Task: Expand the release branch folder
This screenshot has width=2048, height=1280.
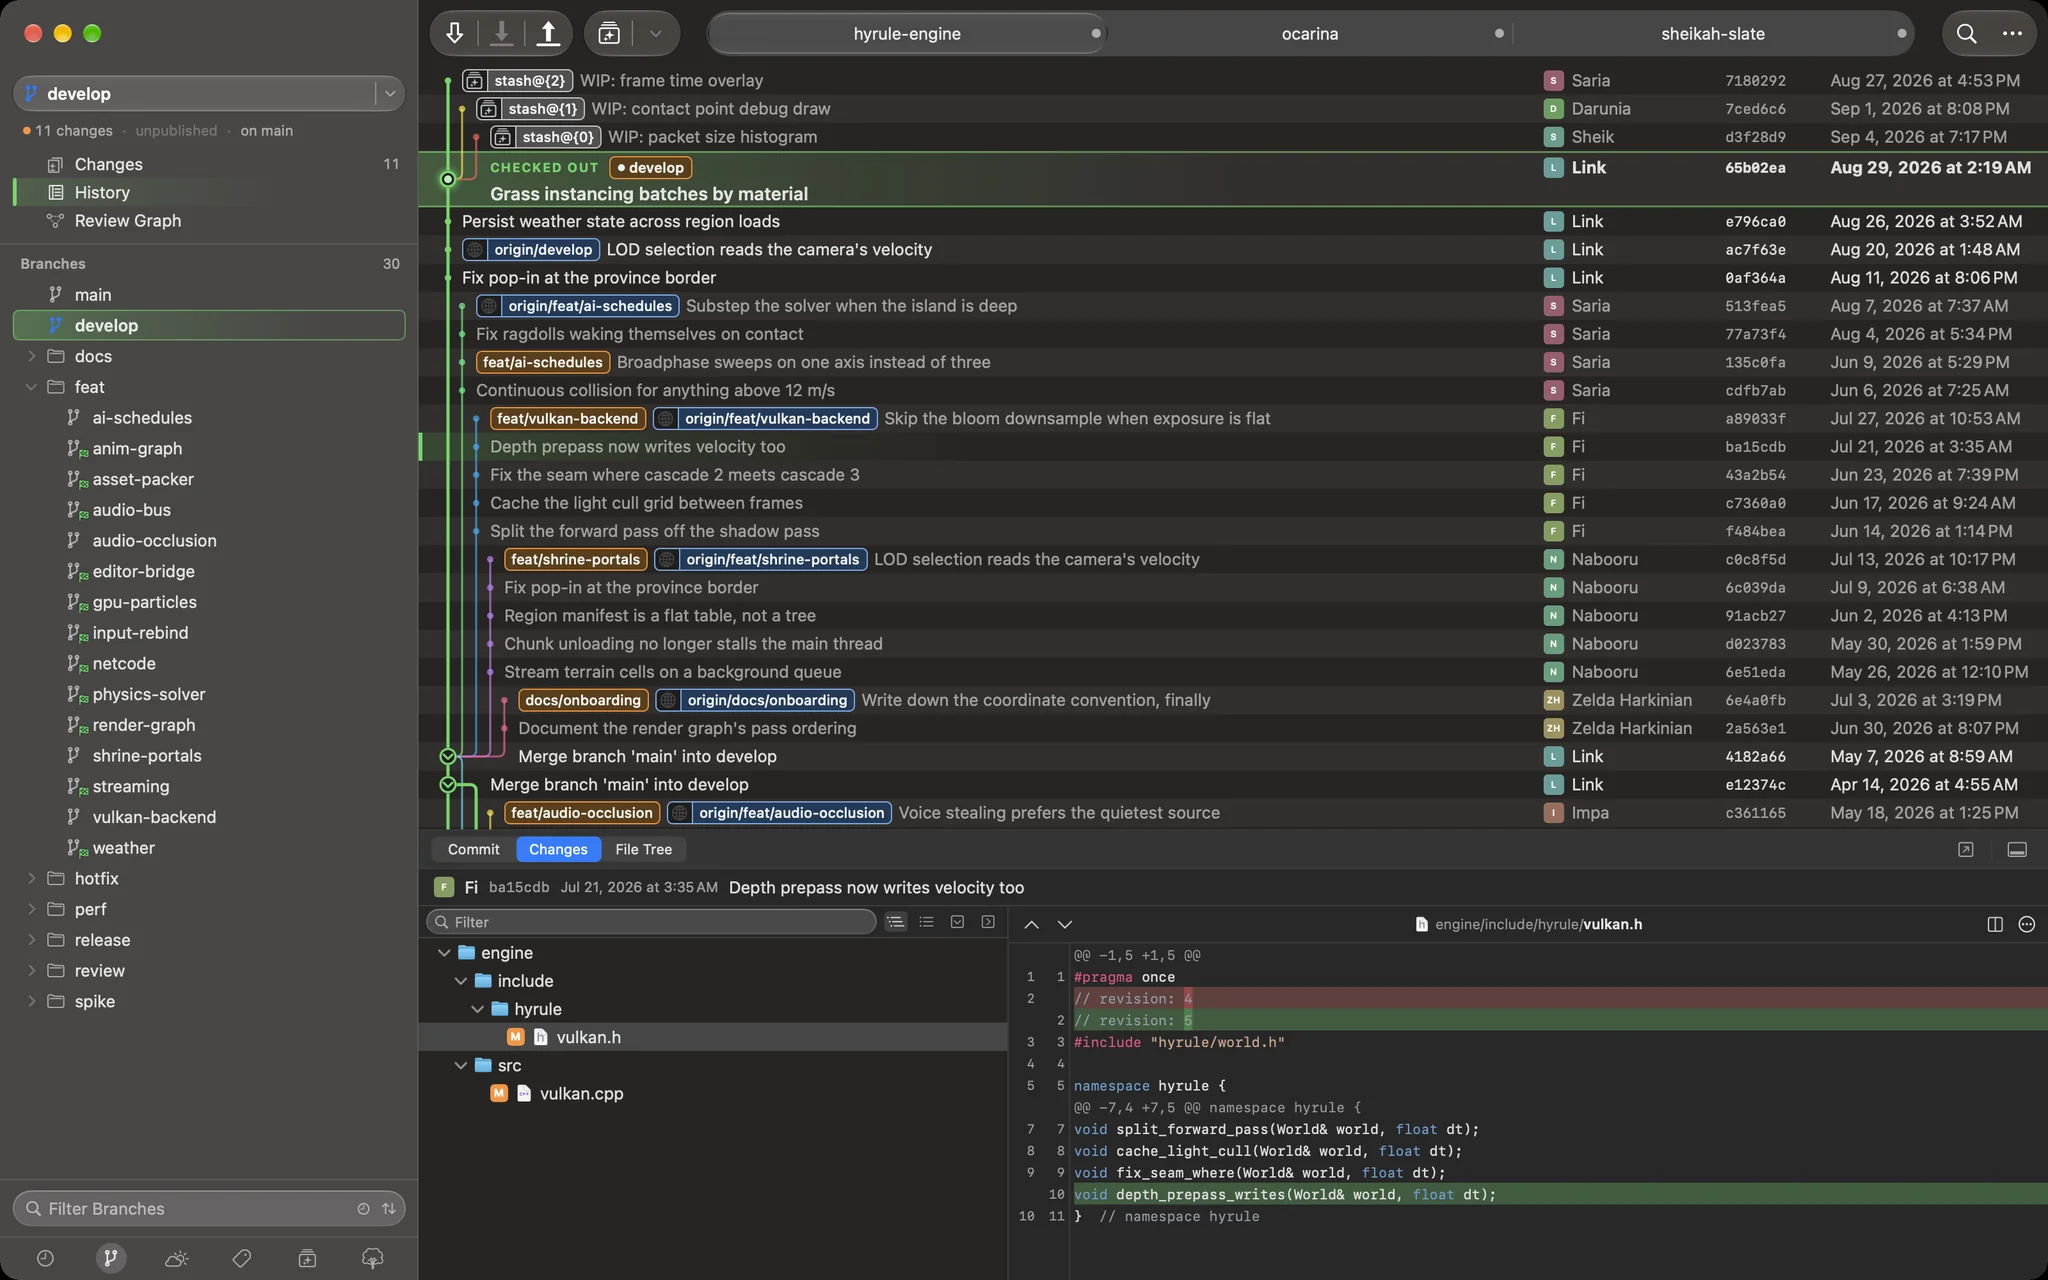Action: coord(31,940)
